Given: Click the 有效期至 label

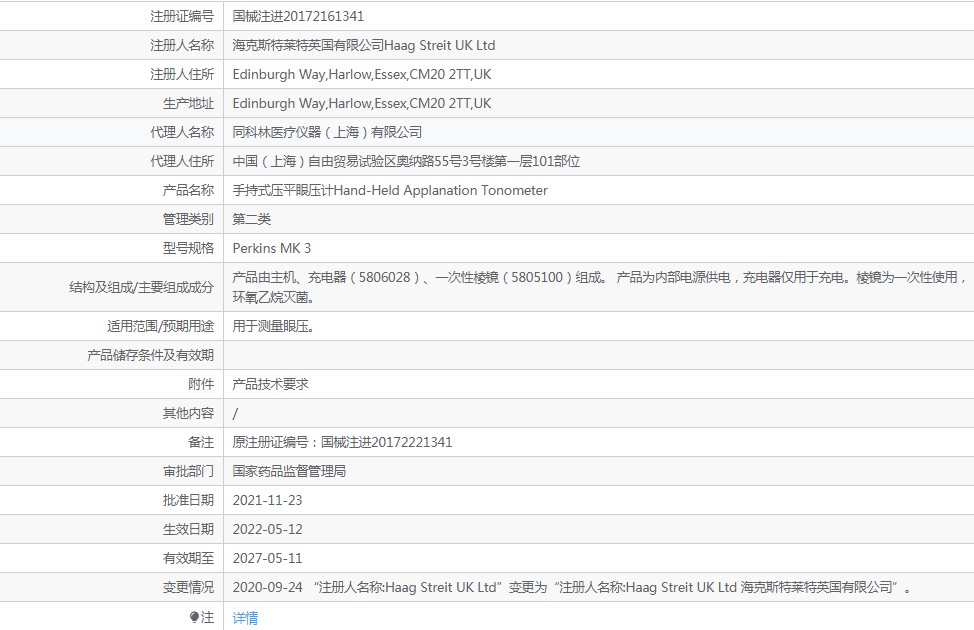Looking at the screenshot, I should [188, 559].
